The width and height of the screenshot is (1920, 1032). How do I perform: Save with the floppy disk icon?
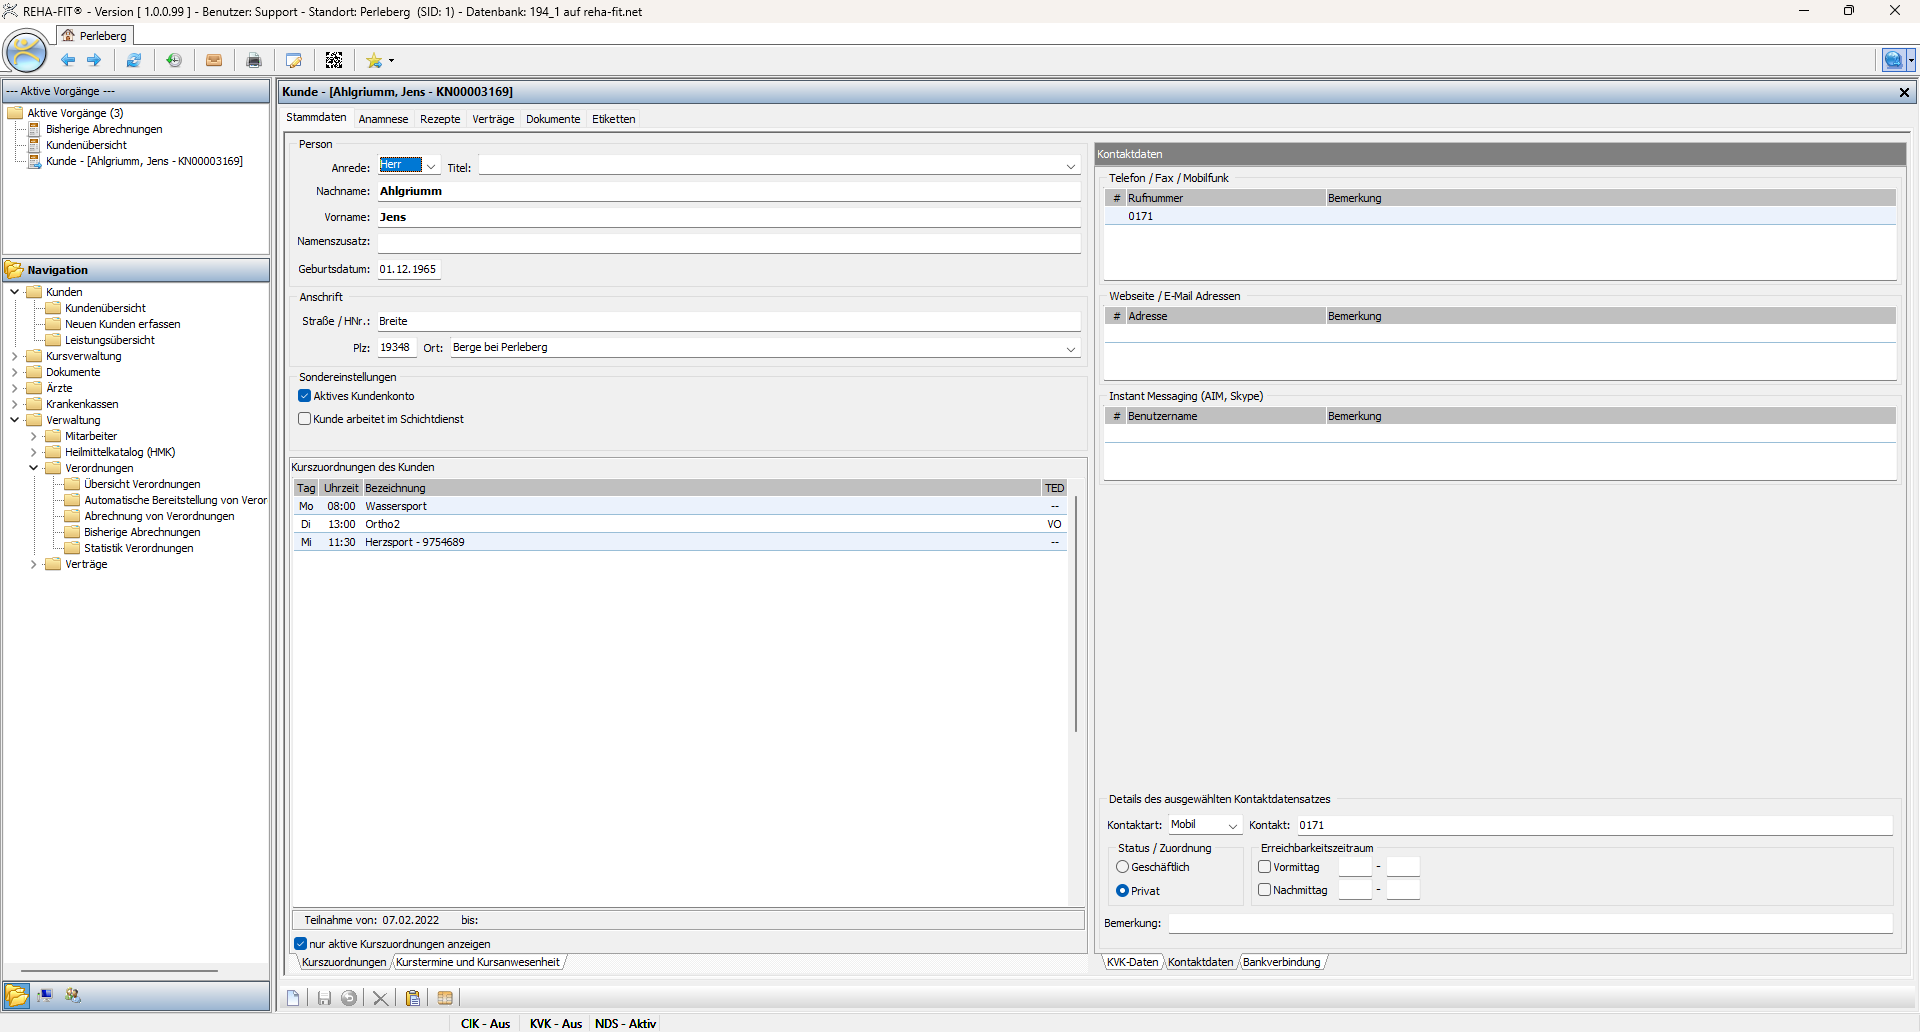click(324, 998)
